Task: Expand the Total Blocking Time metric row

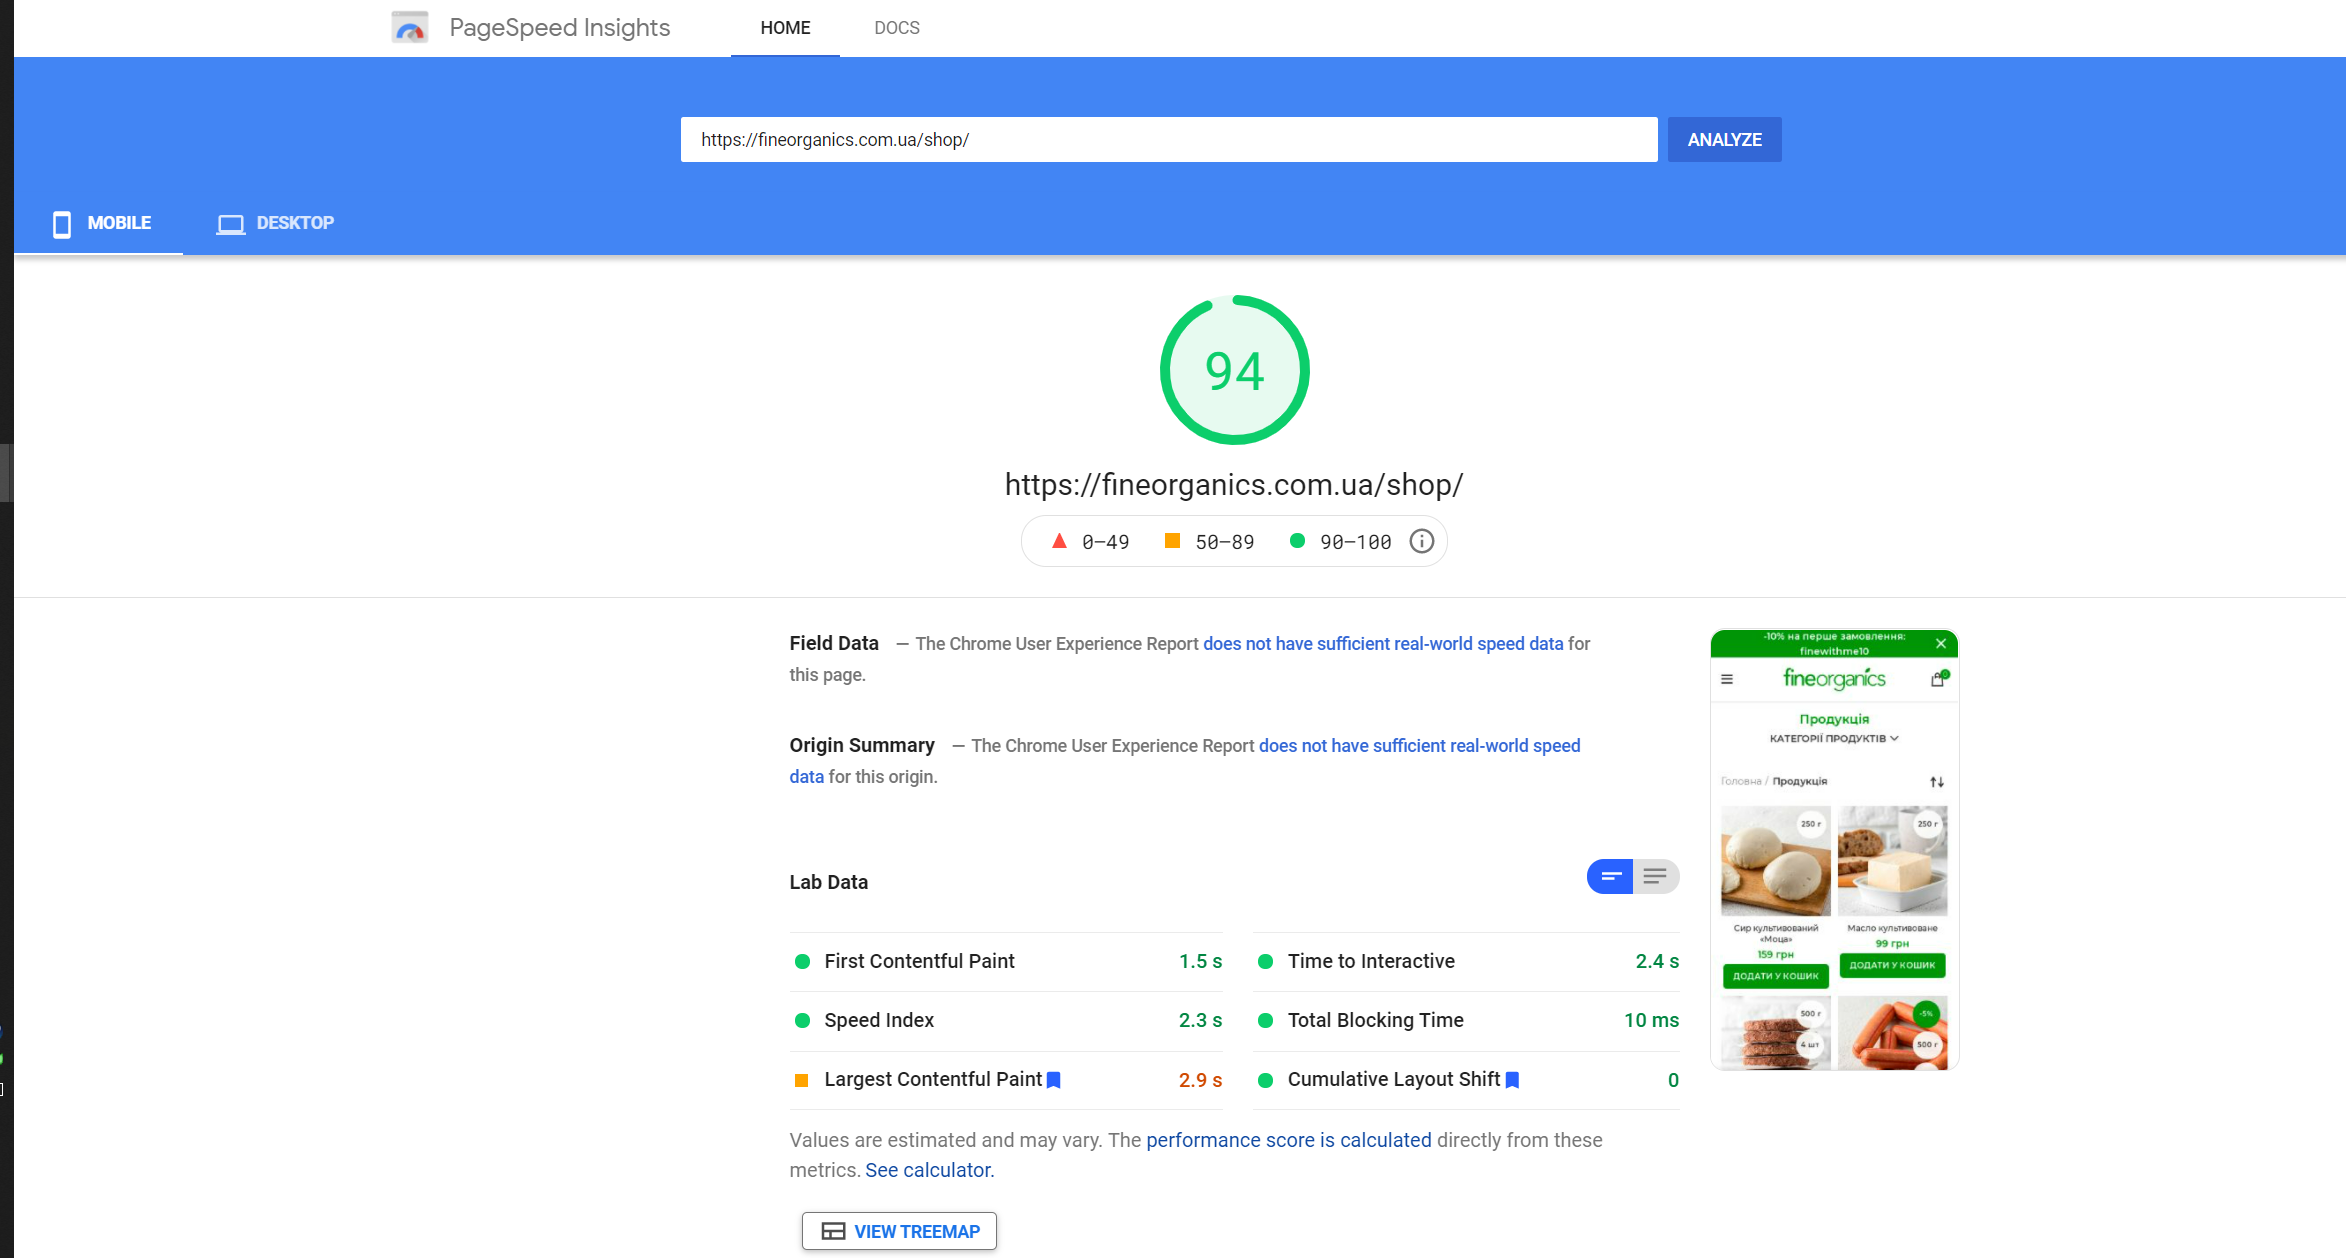Action: 1466,1020
